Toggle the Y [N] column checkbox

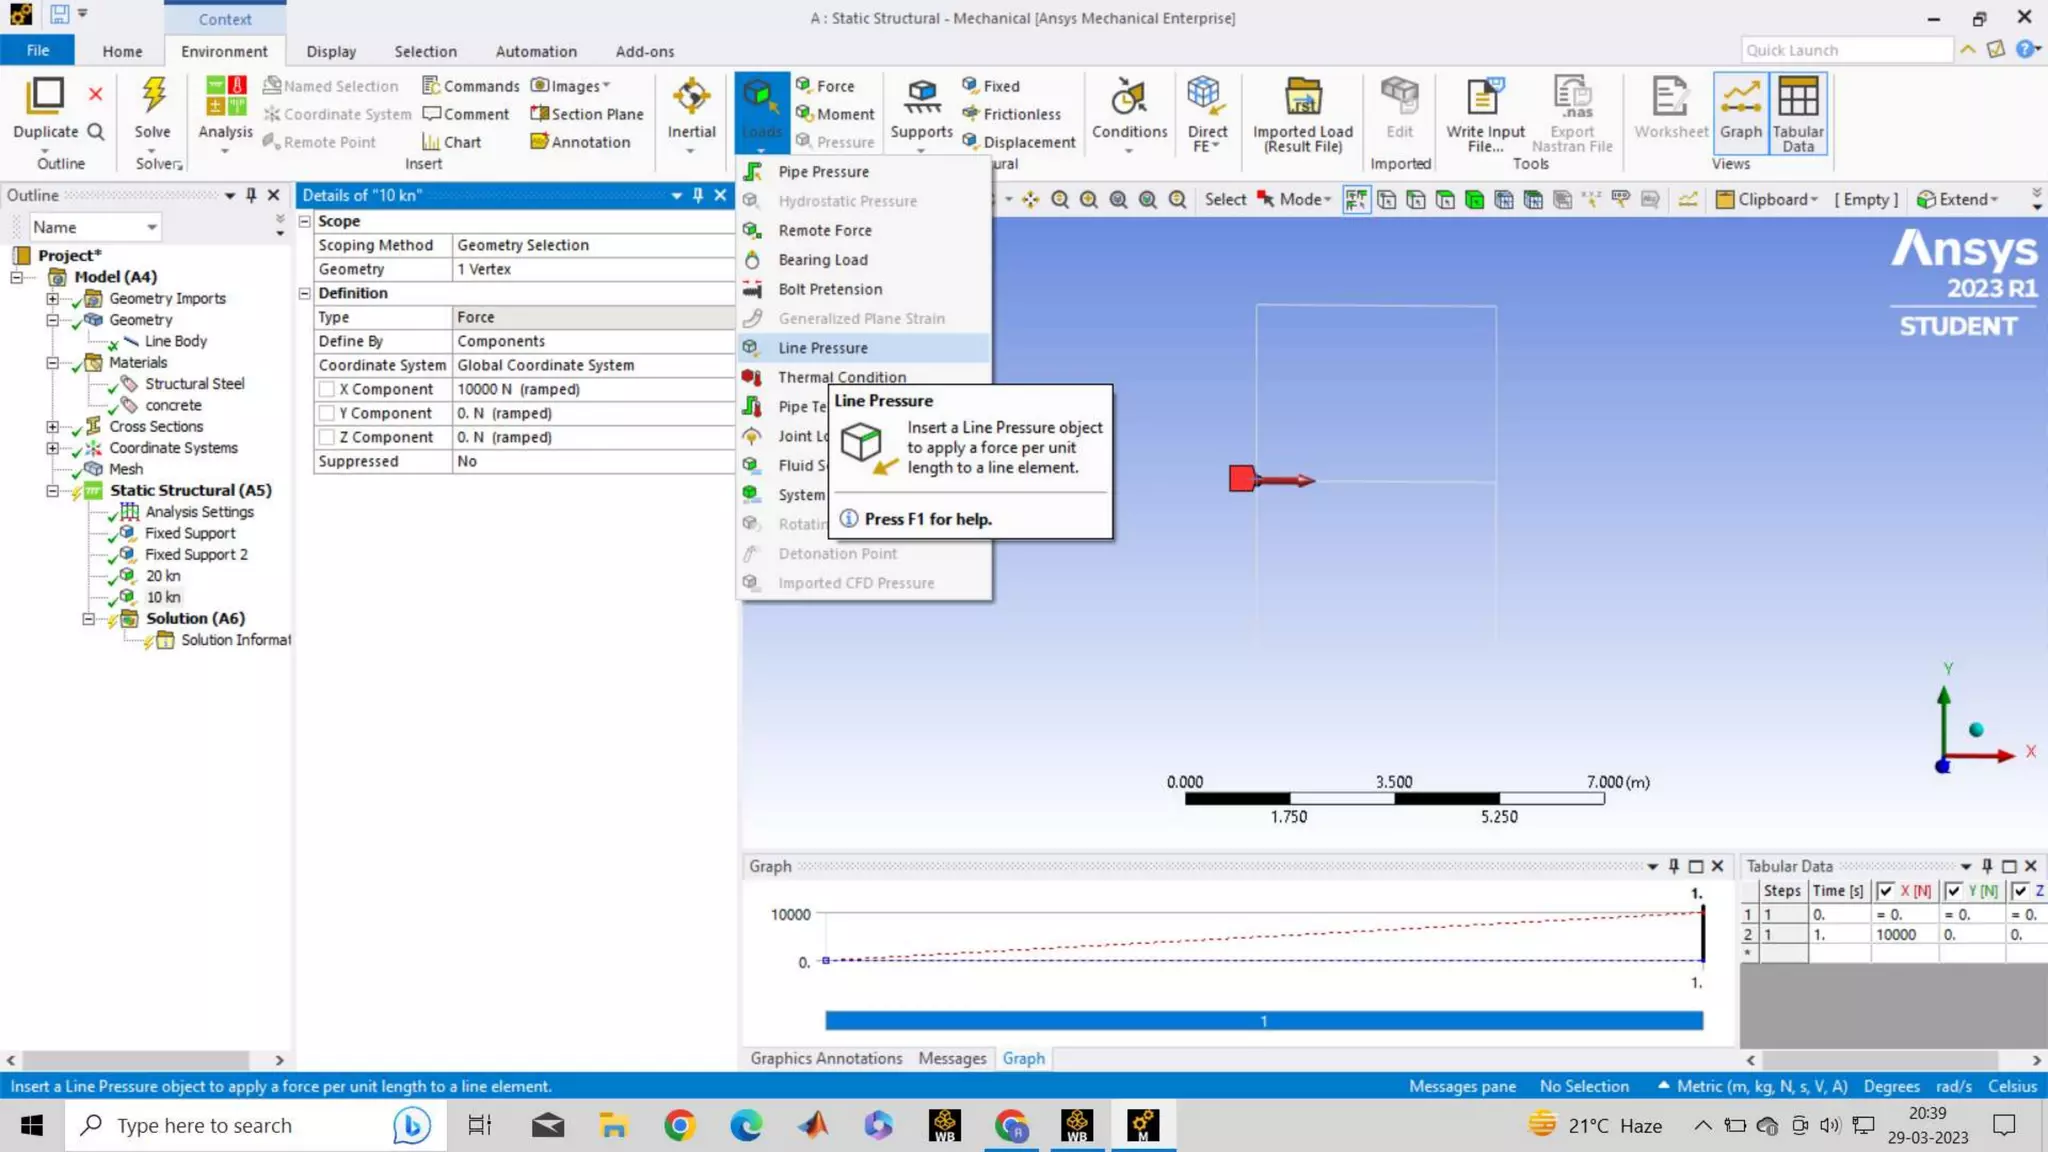[x=1953, y=891]
